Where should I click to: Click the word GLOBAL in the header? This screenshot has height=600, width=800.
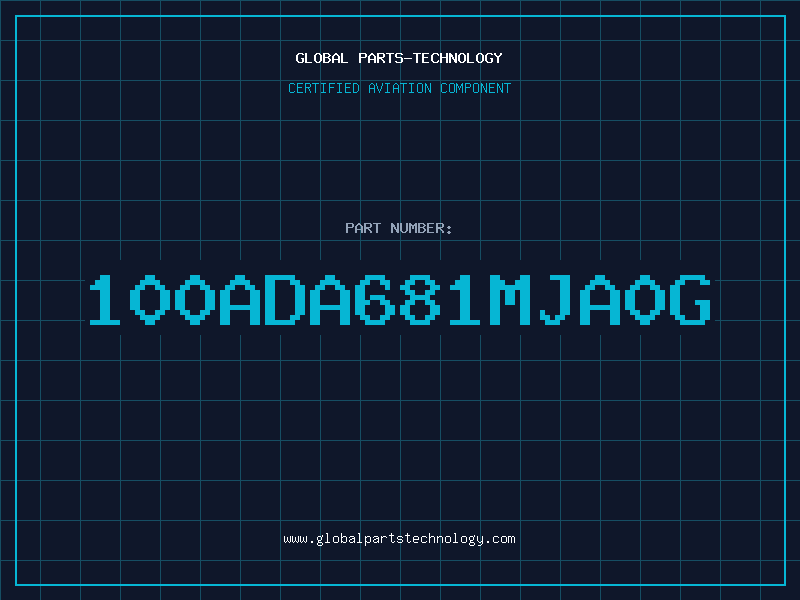coord(322,58)
